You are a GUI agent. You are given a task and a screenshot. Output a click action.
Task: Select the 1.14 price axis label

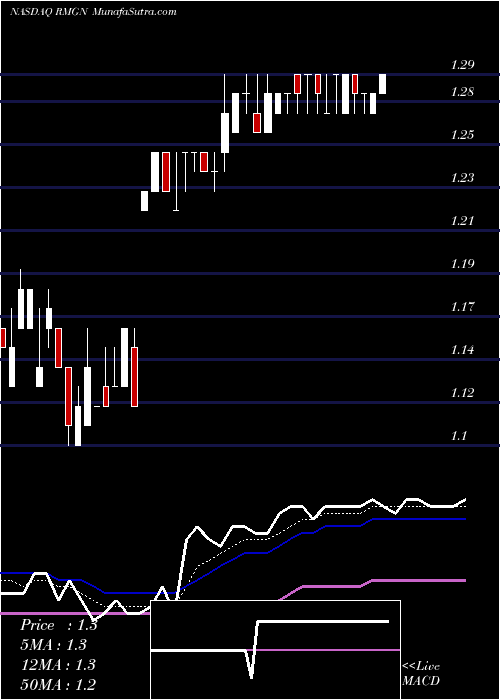tap(462, 350)
